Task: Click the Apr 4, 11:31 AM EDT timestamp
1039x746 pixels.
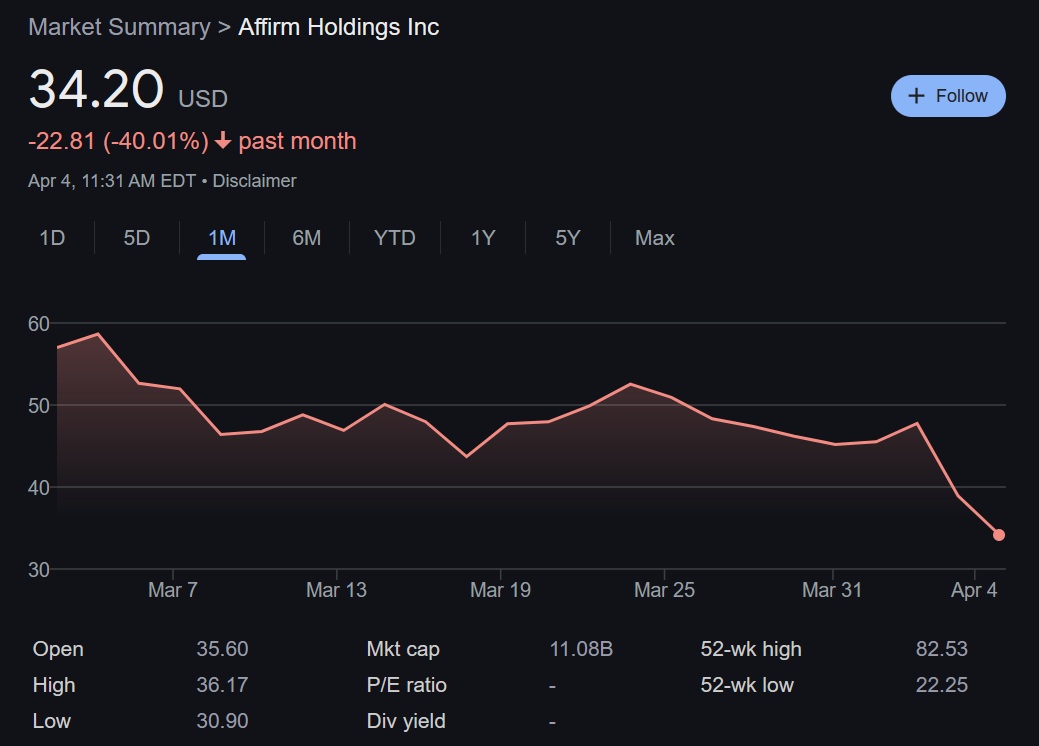Action: 112,181
